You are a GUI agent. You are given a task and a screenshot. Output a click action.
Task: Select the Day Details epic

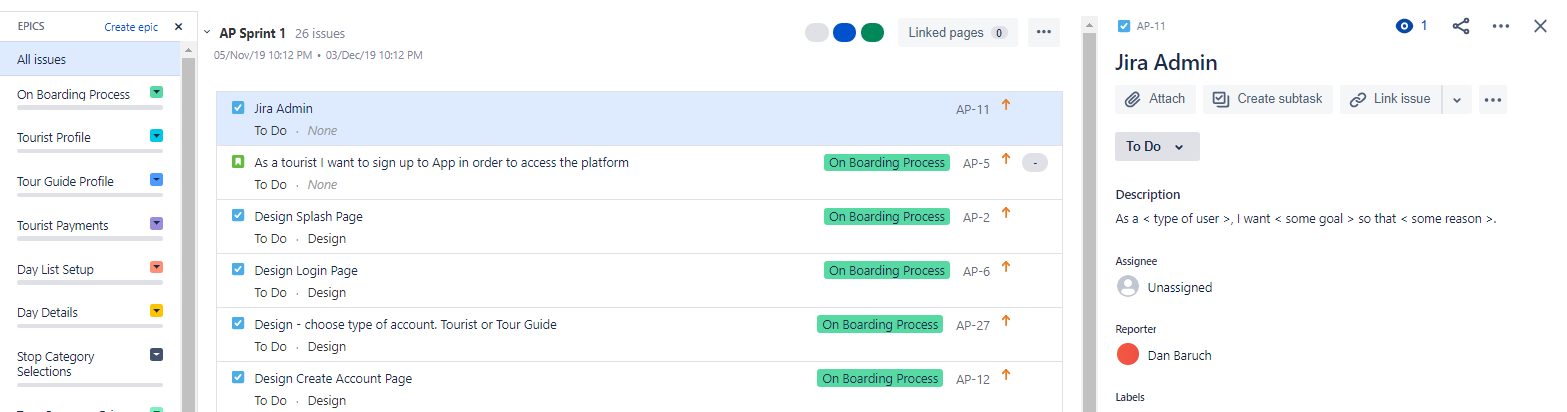click(47, 312)
